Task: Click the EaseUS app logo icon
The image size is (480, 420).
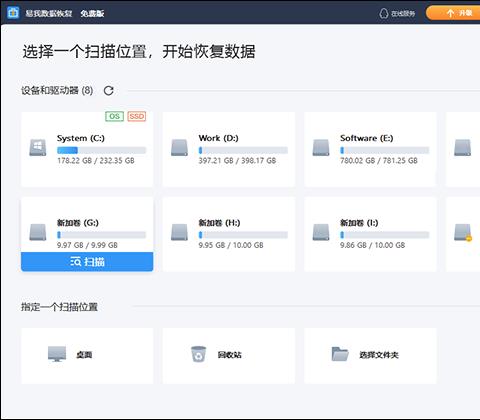Action: [x=13, y=13]
